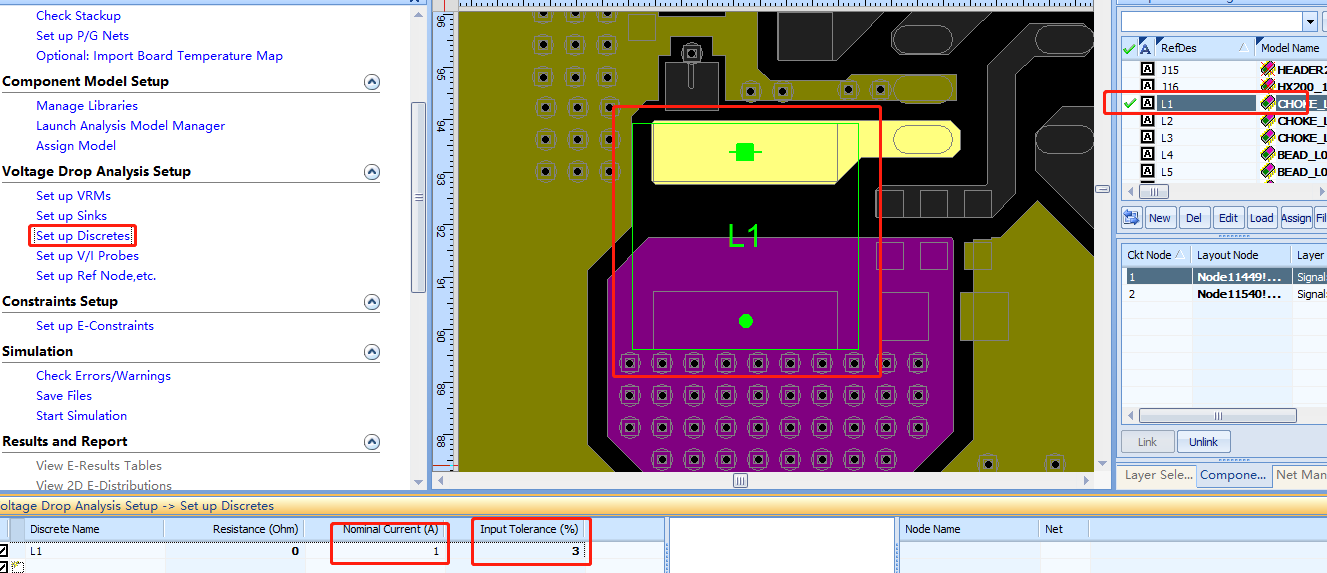Click the A type icon in L4 row

pyautogui.click(x=1148, y=154)
